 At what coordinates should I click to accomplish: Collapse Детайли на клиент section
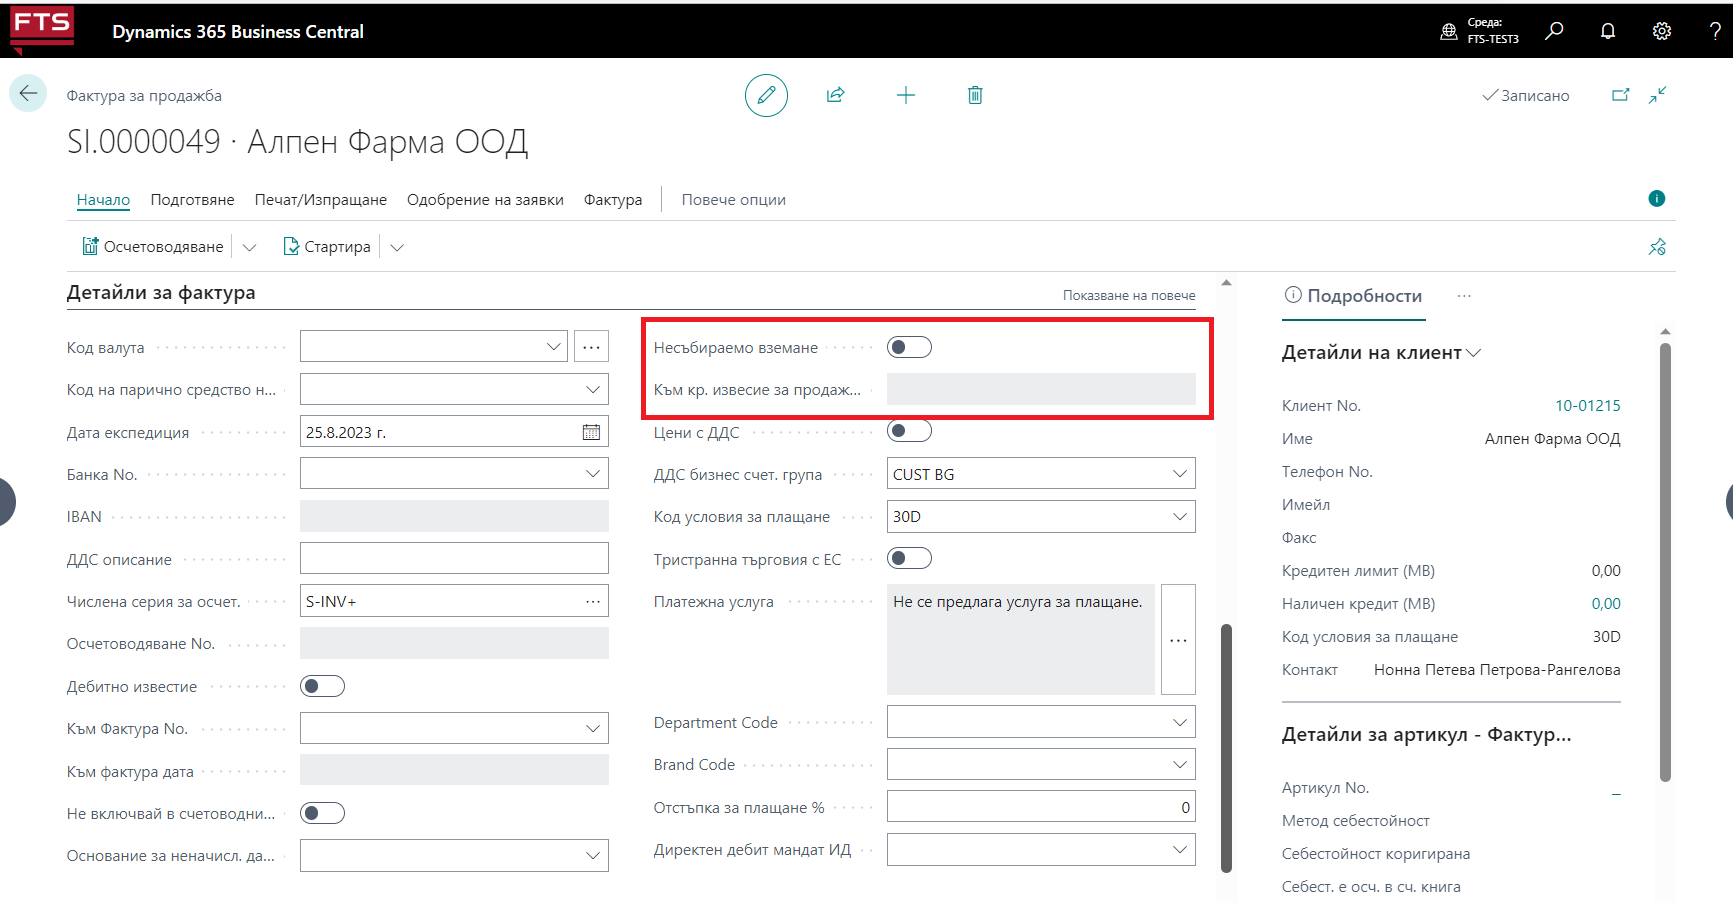click(1474, 352)
